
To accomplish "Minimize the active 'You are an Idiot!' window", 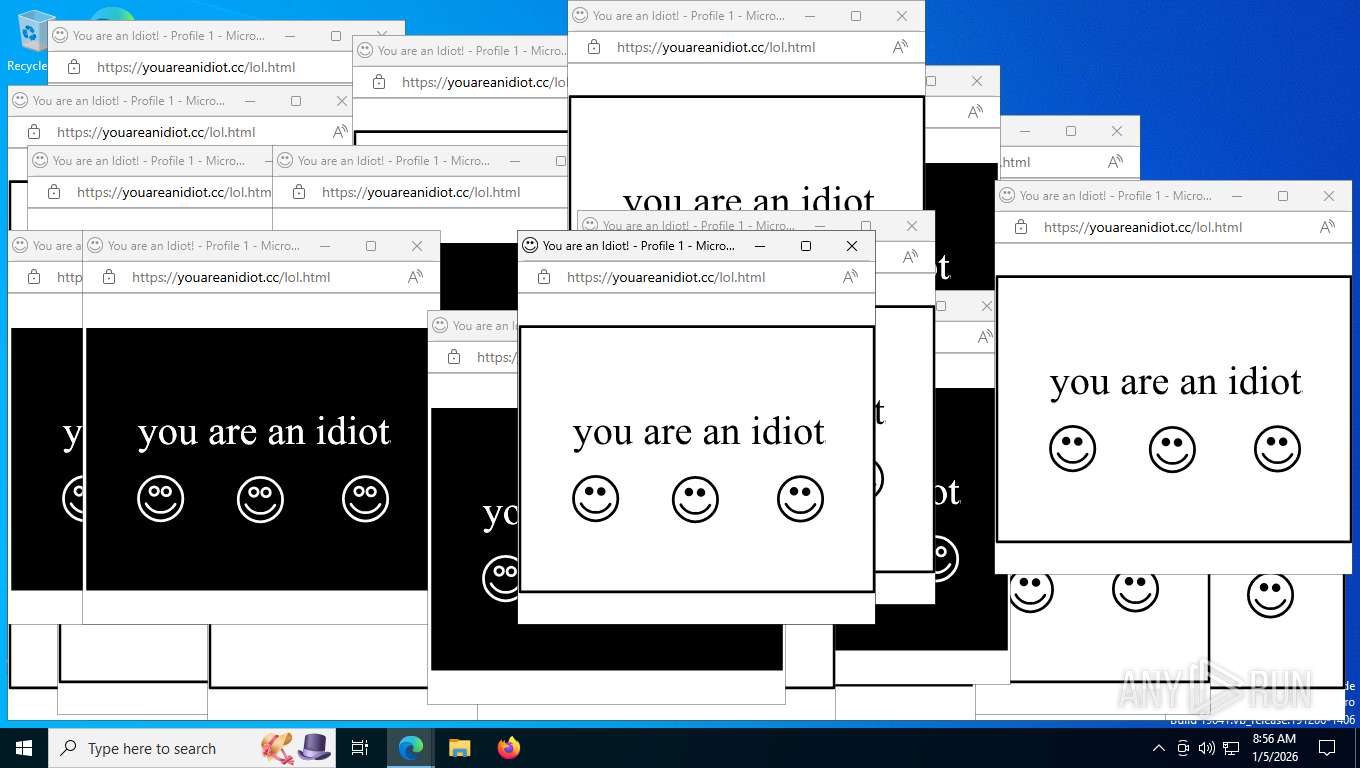I will point(760,245).
